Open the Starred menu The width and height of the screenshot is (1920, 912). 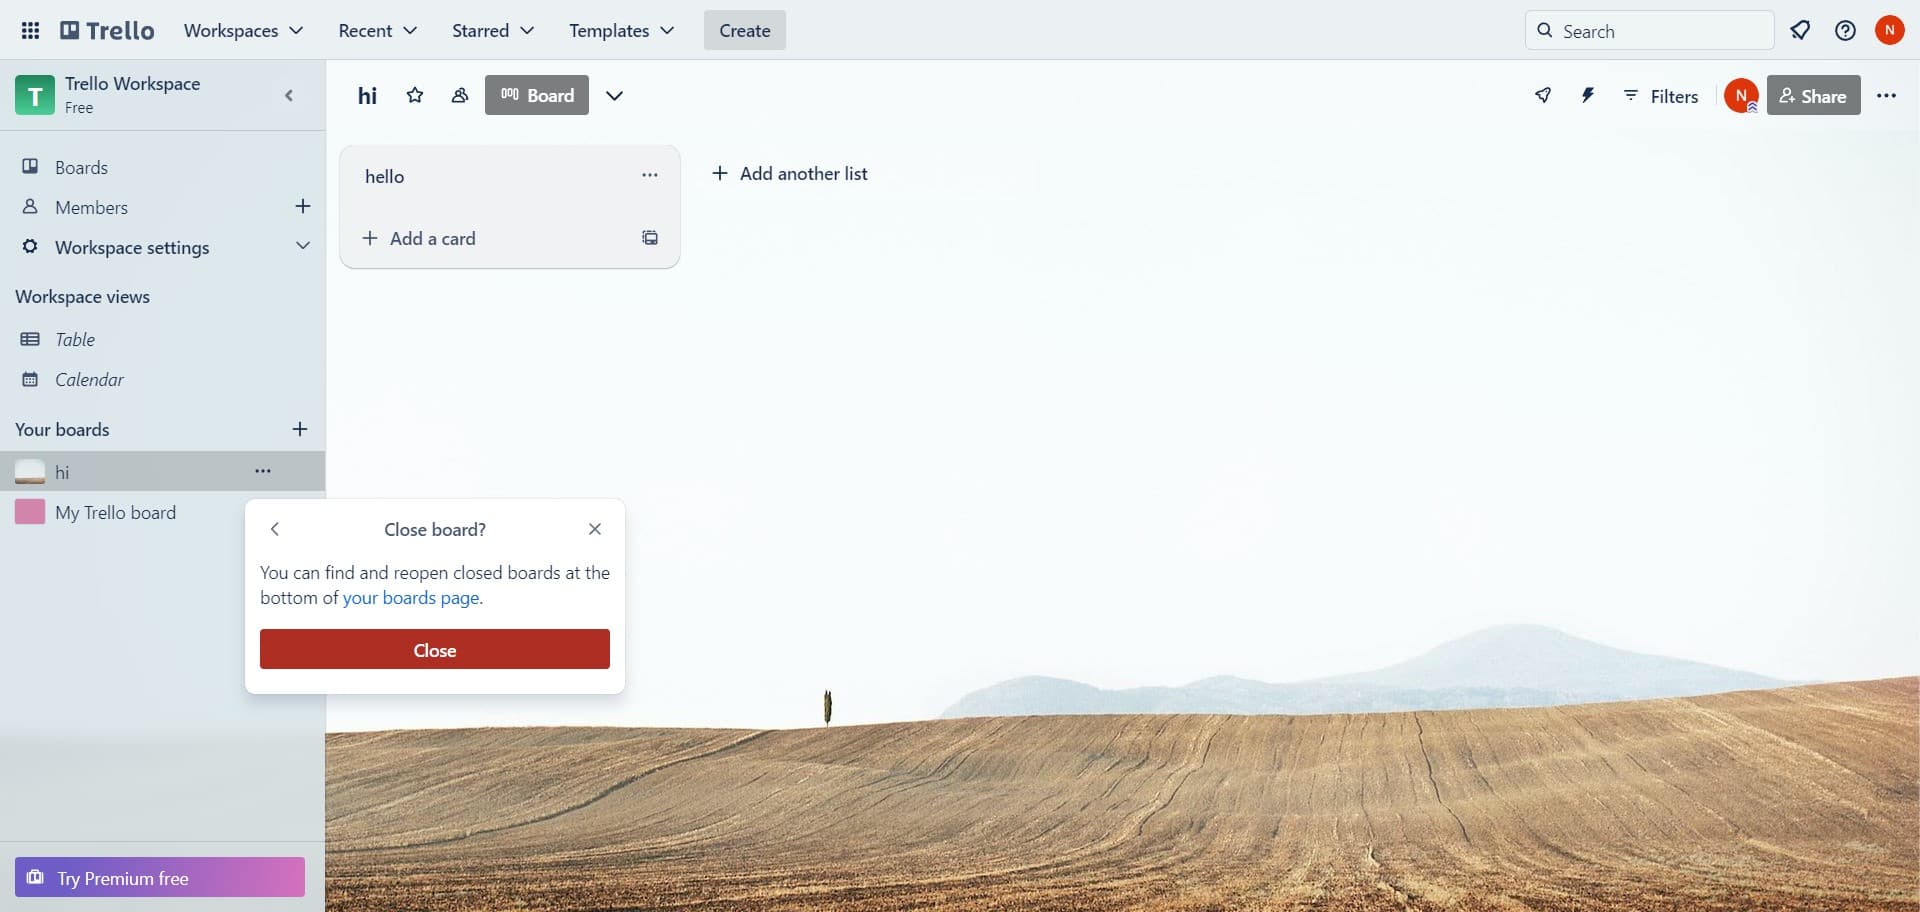493,30
